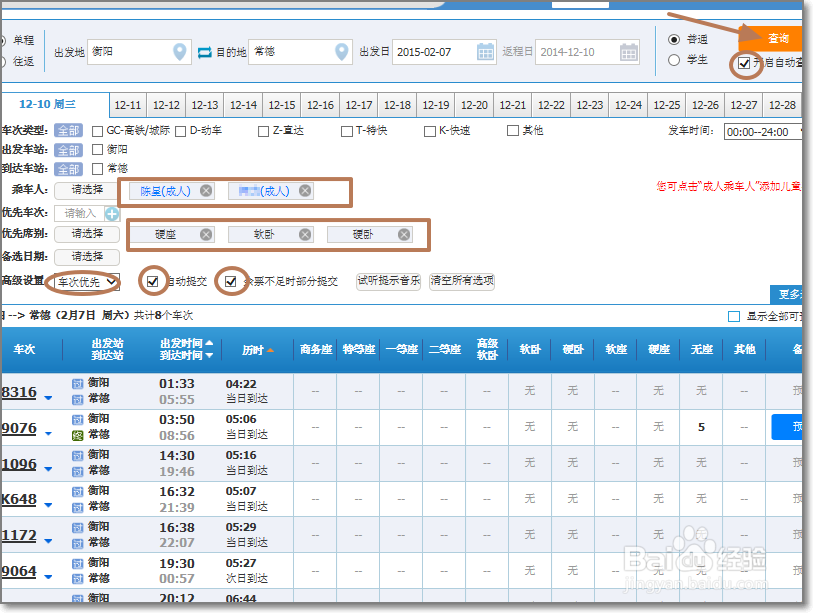813x613 pixels.
Task: Swap departure and destination stations
Action: click(205, 52)
